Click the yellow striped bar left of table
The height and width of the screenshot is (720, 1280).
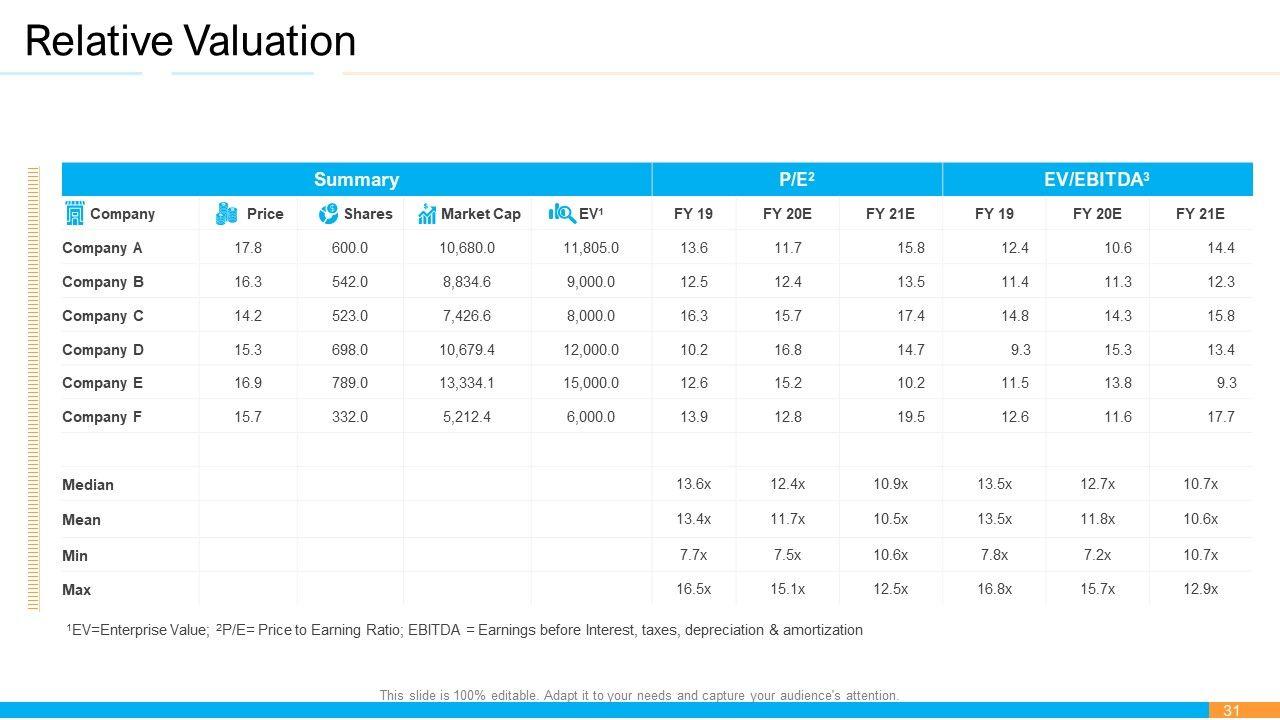click(x=33, y=387)
